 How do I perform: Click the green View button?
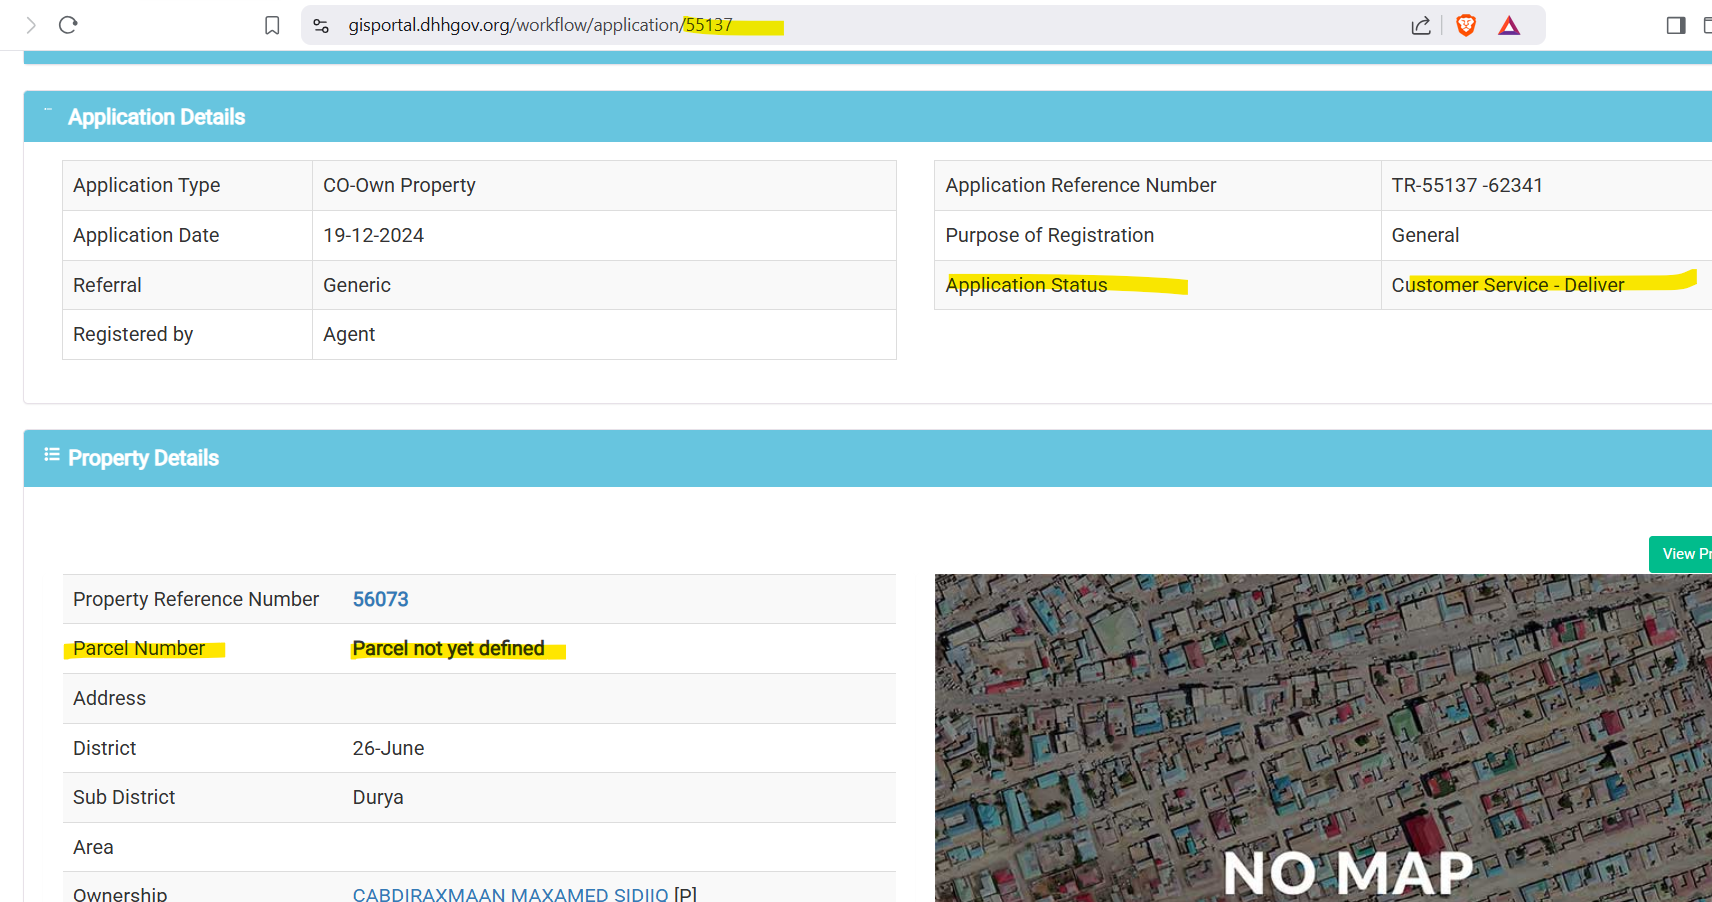point(1681,554)
